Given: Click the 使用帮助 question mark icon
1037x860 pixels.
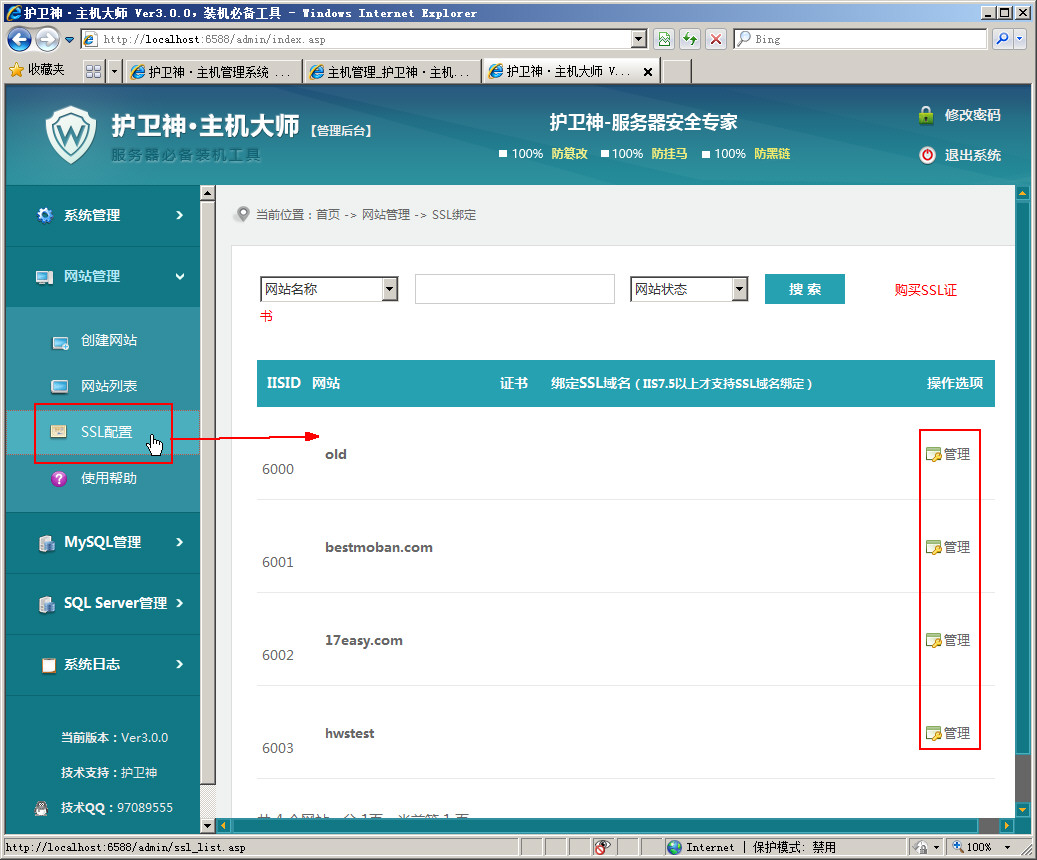Looking at the screenshot, I should (x=59, y=478).
